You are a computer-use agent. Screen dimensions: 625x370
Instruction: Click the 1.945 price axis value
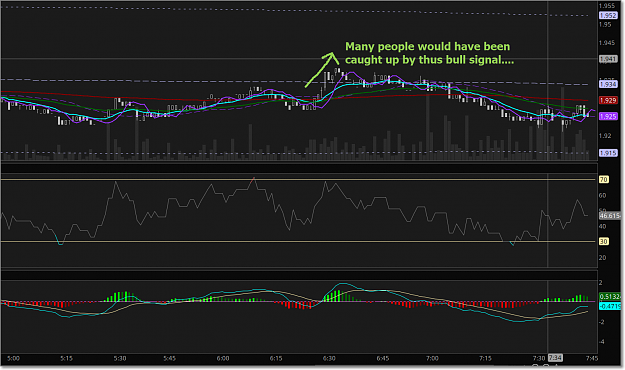coord(607,43)
